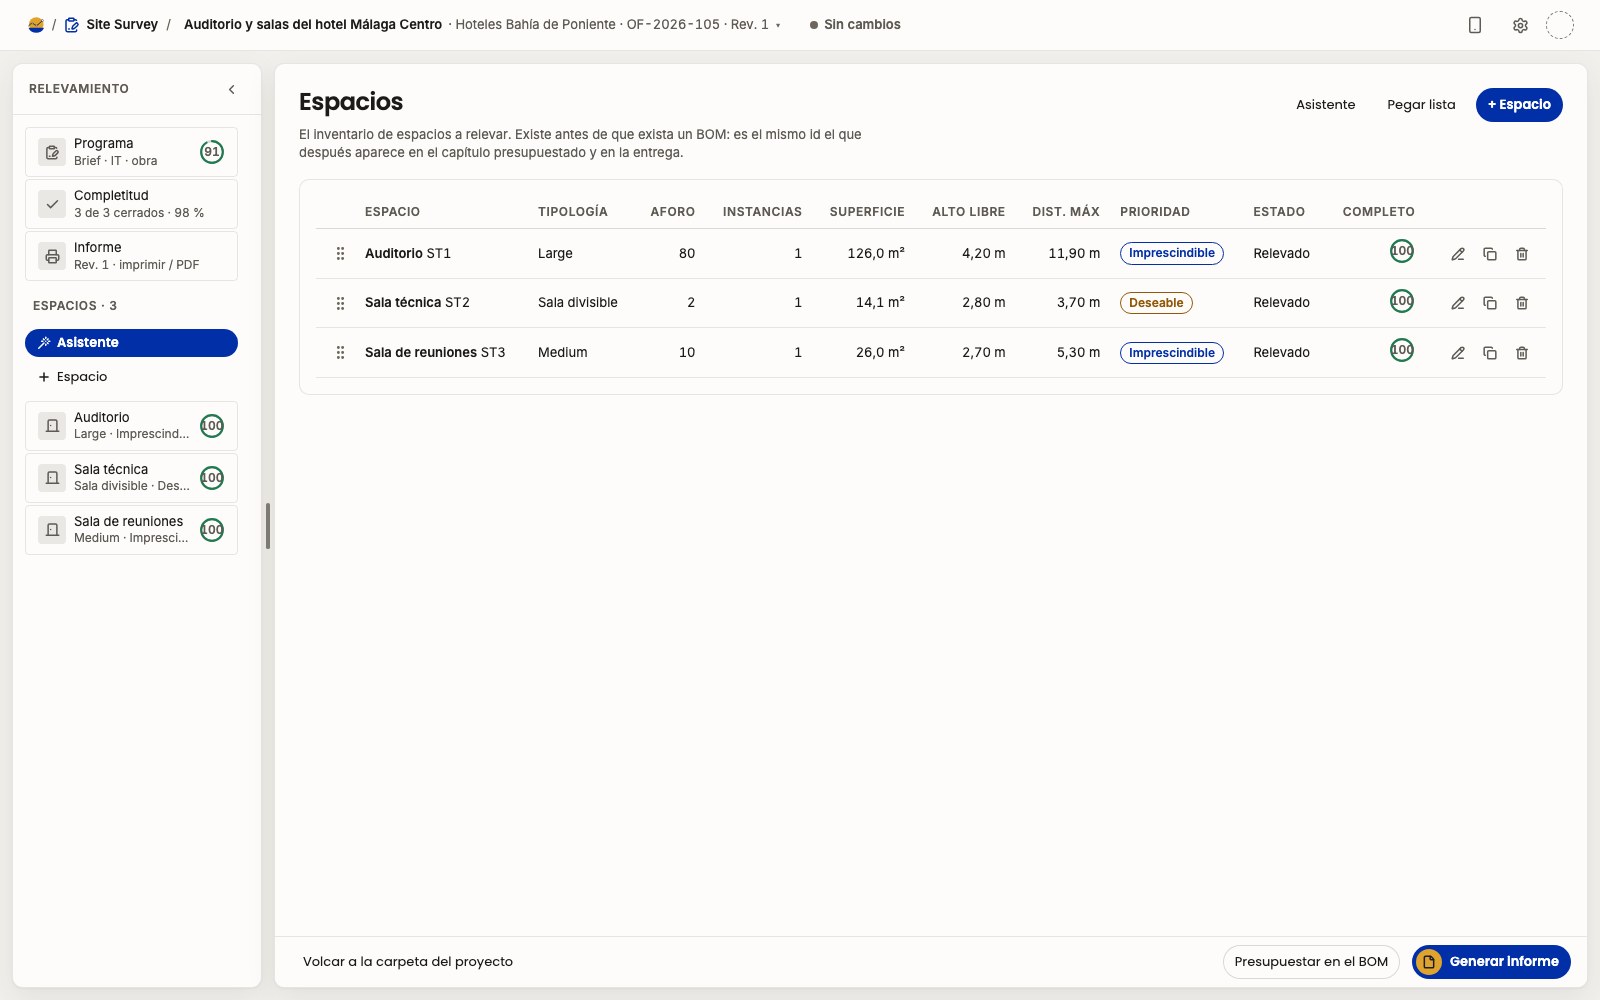1600x1000 pixels.
Task: Click the Deseable priority badge
Action: coord(1156,303)
